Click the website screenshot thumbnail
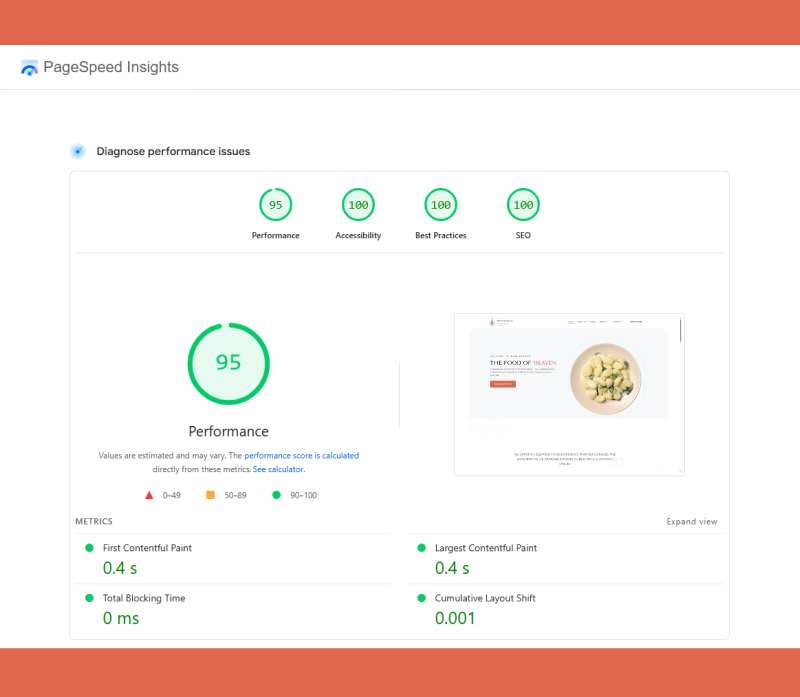 coord(569,394)
